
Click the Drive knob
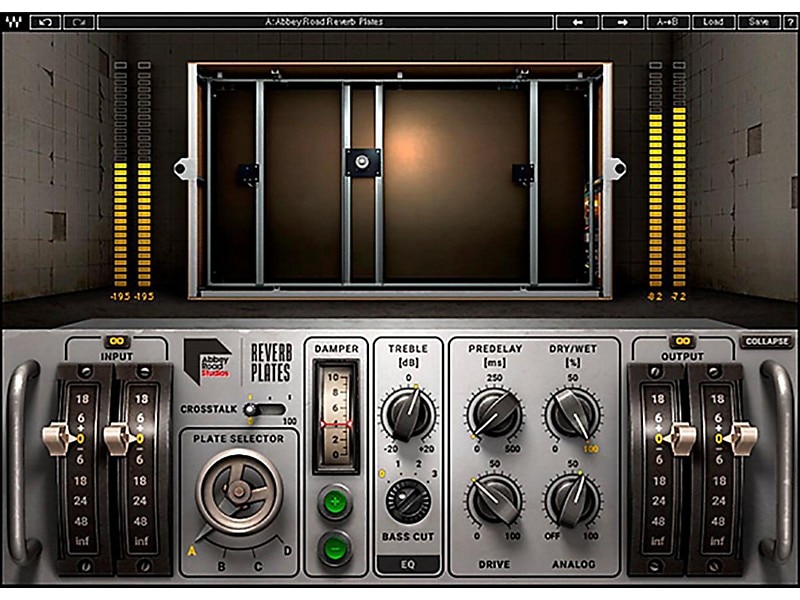(494, 501)
